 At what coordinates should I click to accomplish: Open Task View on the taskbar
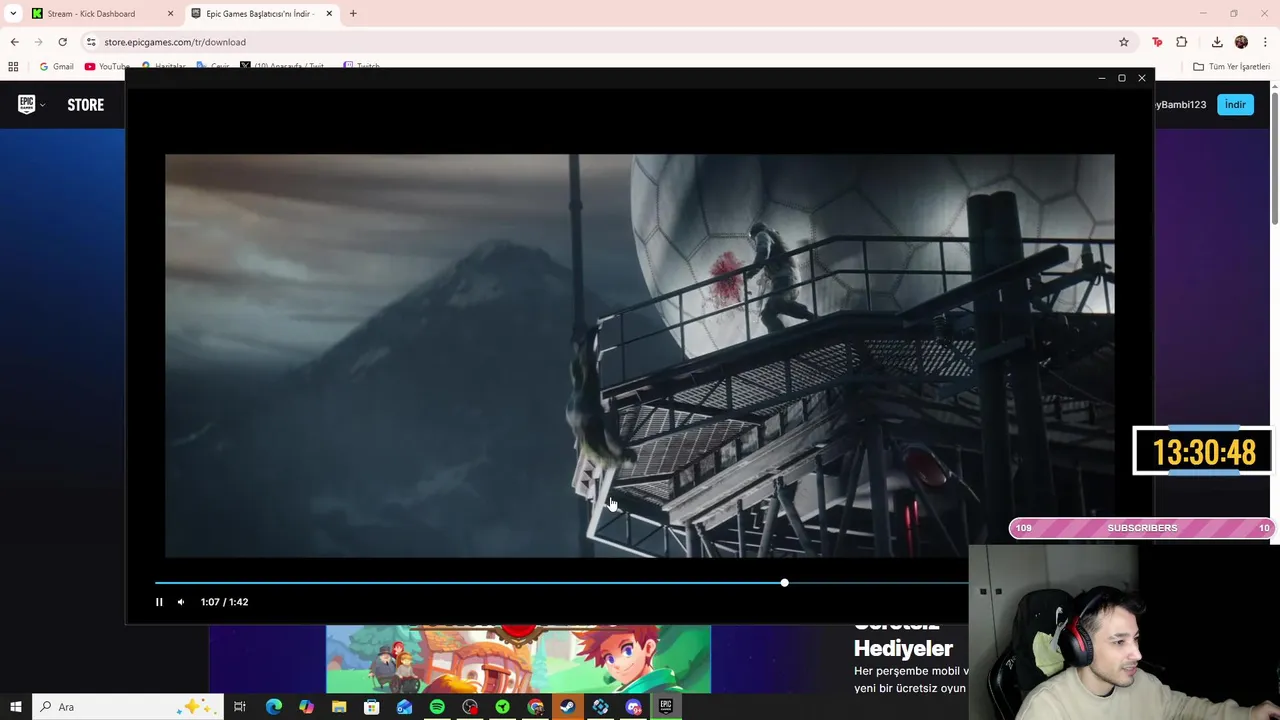point(240,707)
